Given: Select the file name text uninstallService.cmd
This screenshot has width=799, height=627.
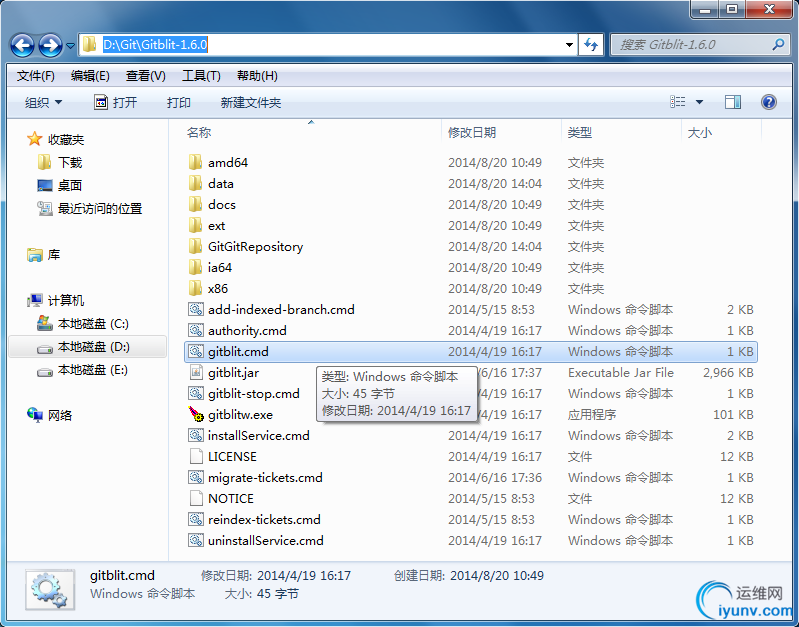Looking at the screenshot, I should (265, 540).
